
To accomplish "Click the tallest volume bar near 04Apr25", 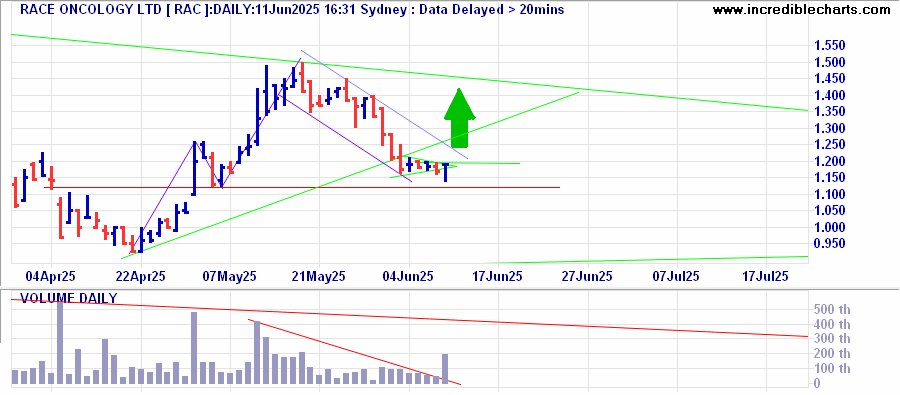I will coord(60,342).
